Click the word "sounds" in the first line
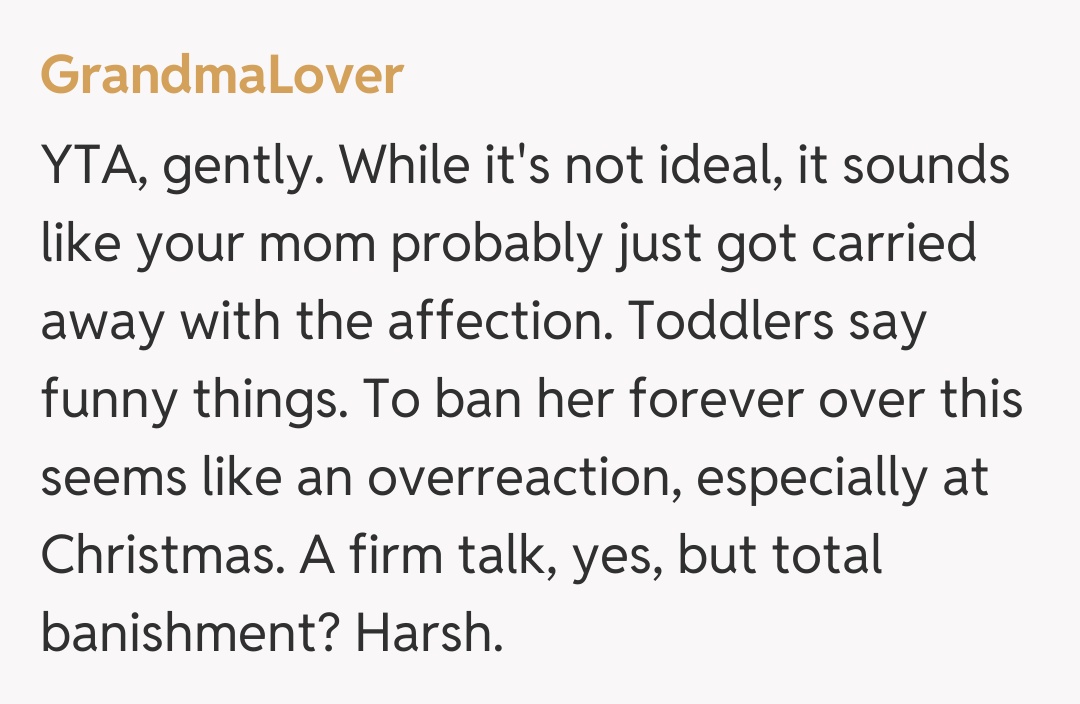Image resolution: width=1080 pixels, height=704 pixels. pyautogui.click(x=925, y=168)
